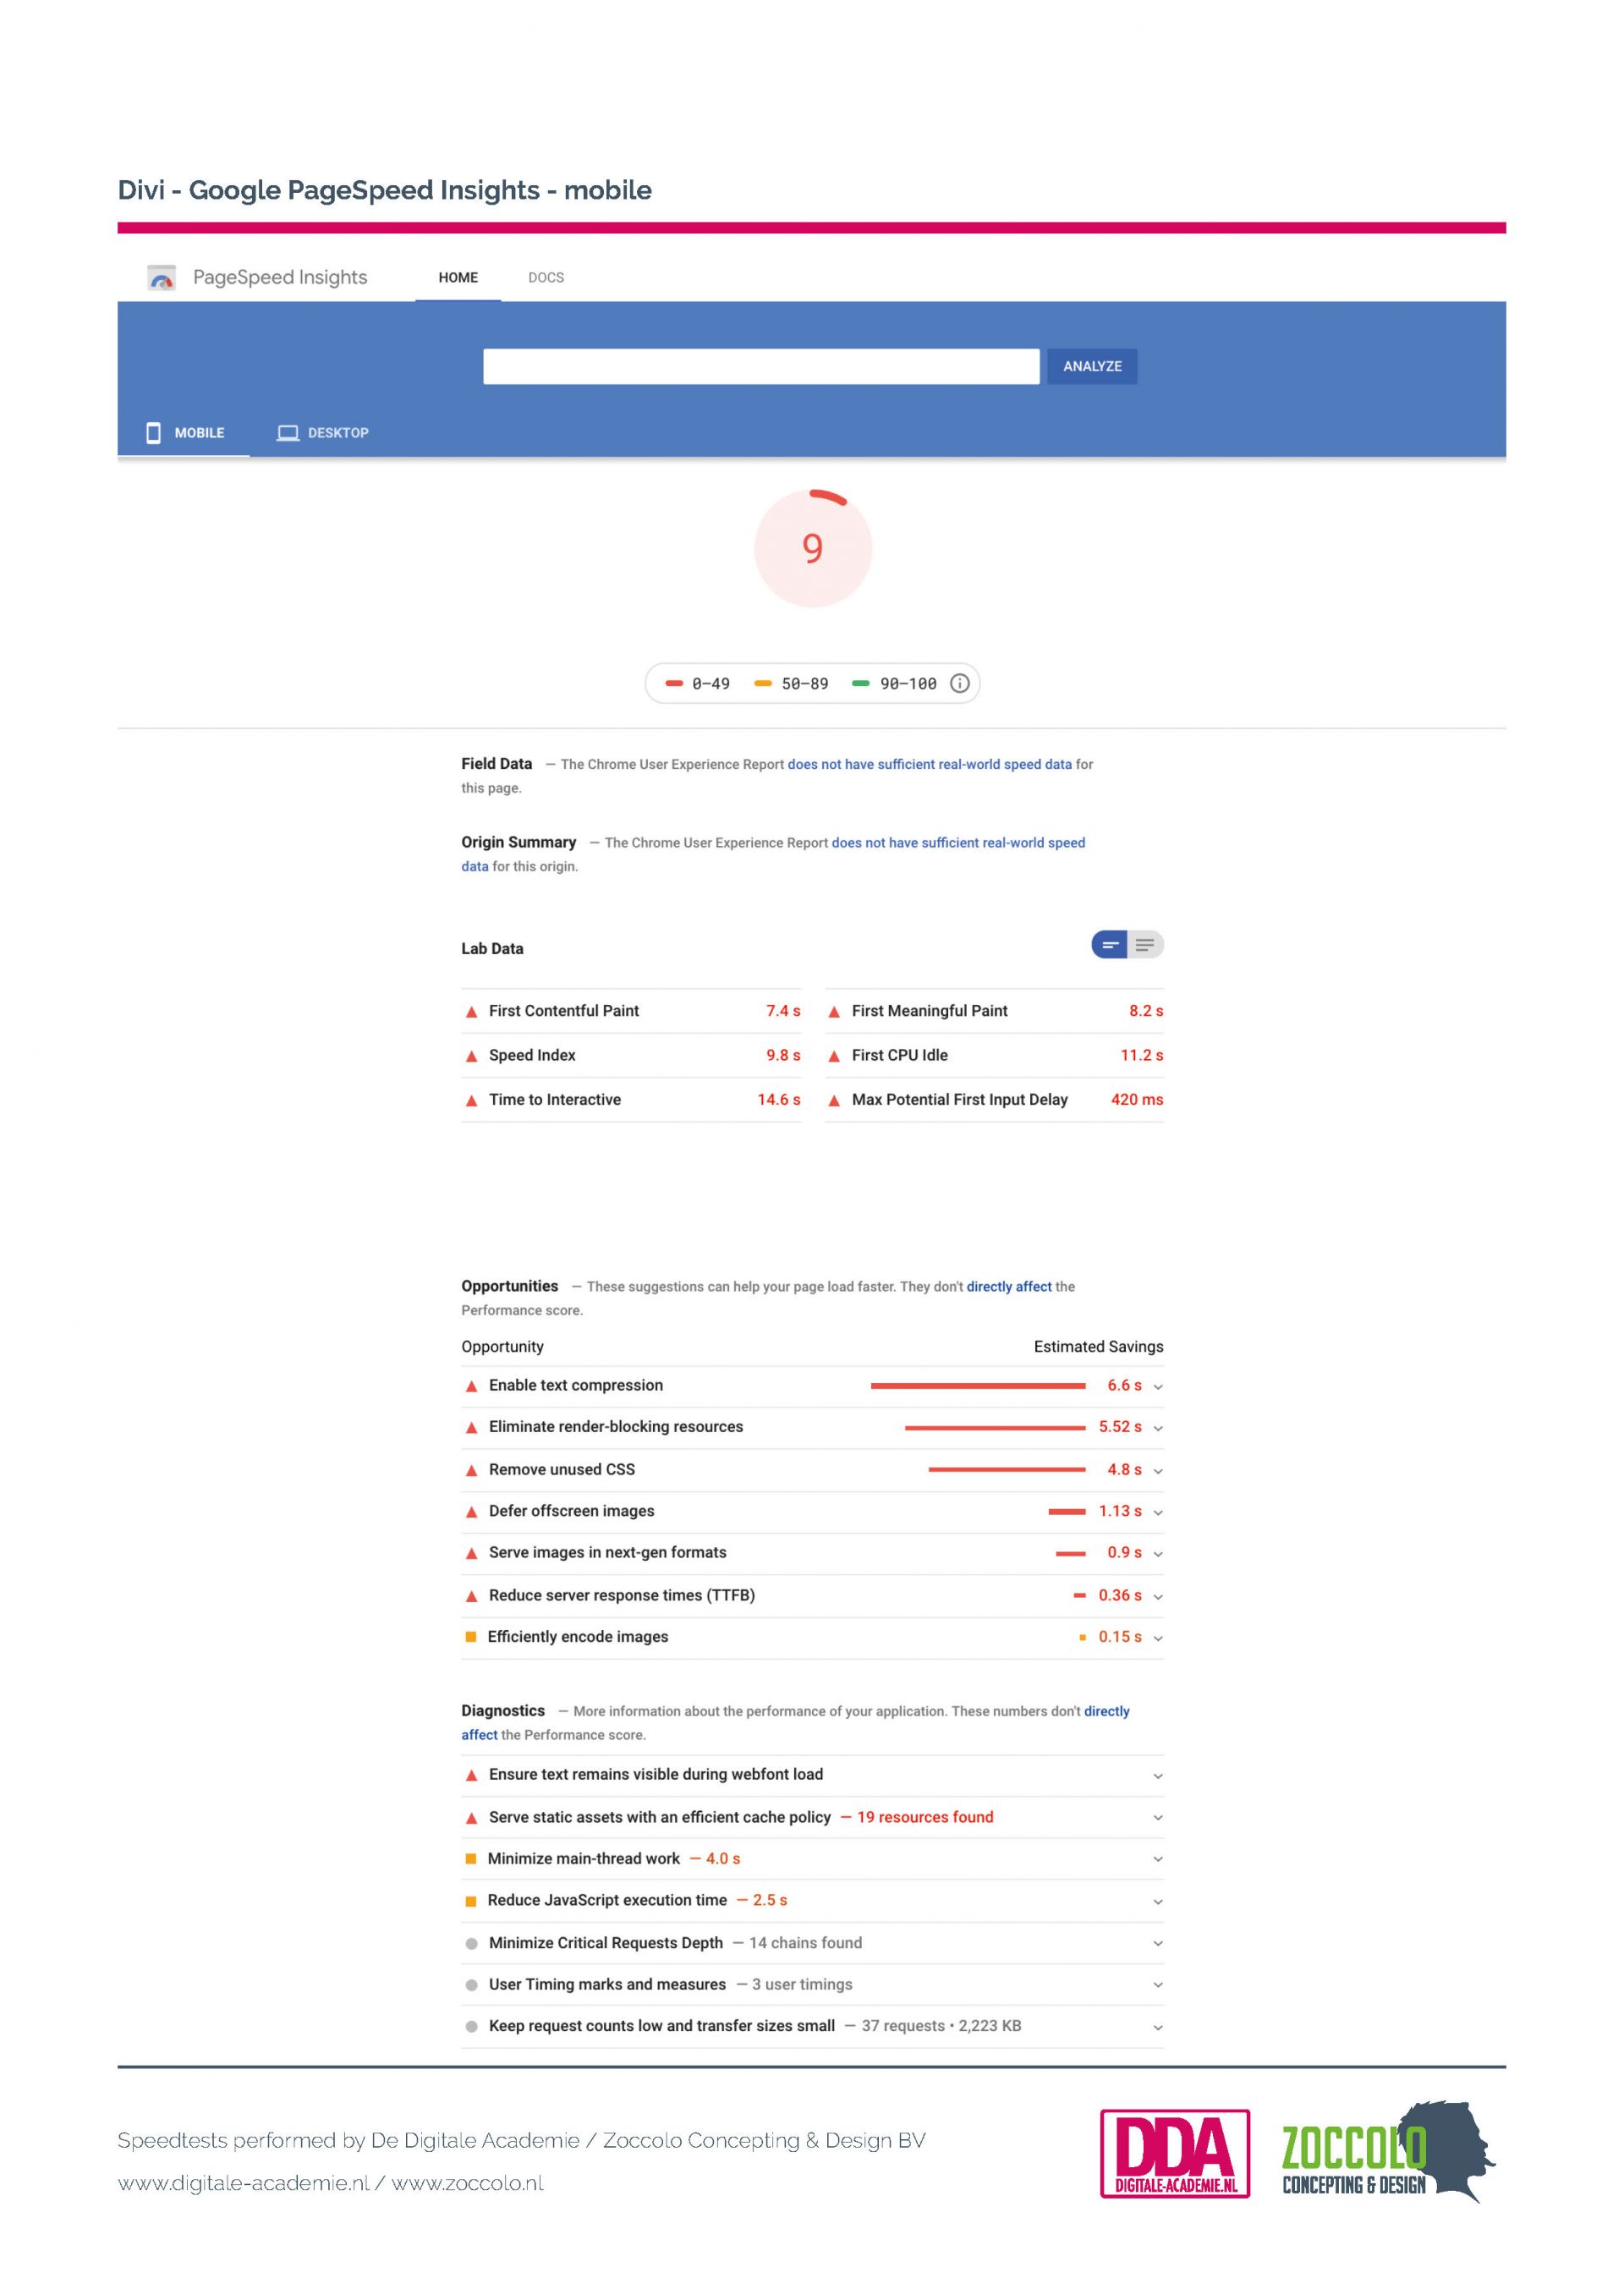This screenshot has width=1624, height=2278.
Task: Click the PageSpeed Insights logo icon
Action: click(x=161, y=277)
